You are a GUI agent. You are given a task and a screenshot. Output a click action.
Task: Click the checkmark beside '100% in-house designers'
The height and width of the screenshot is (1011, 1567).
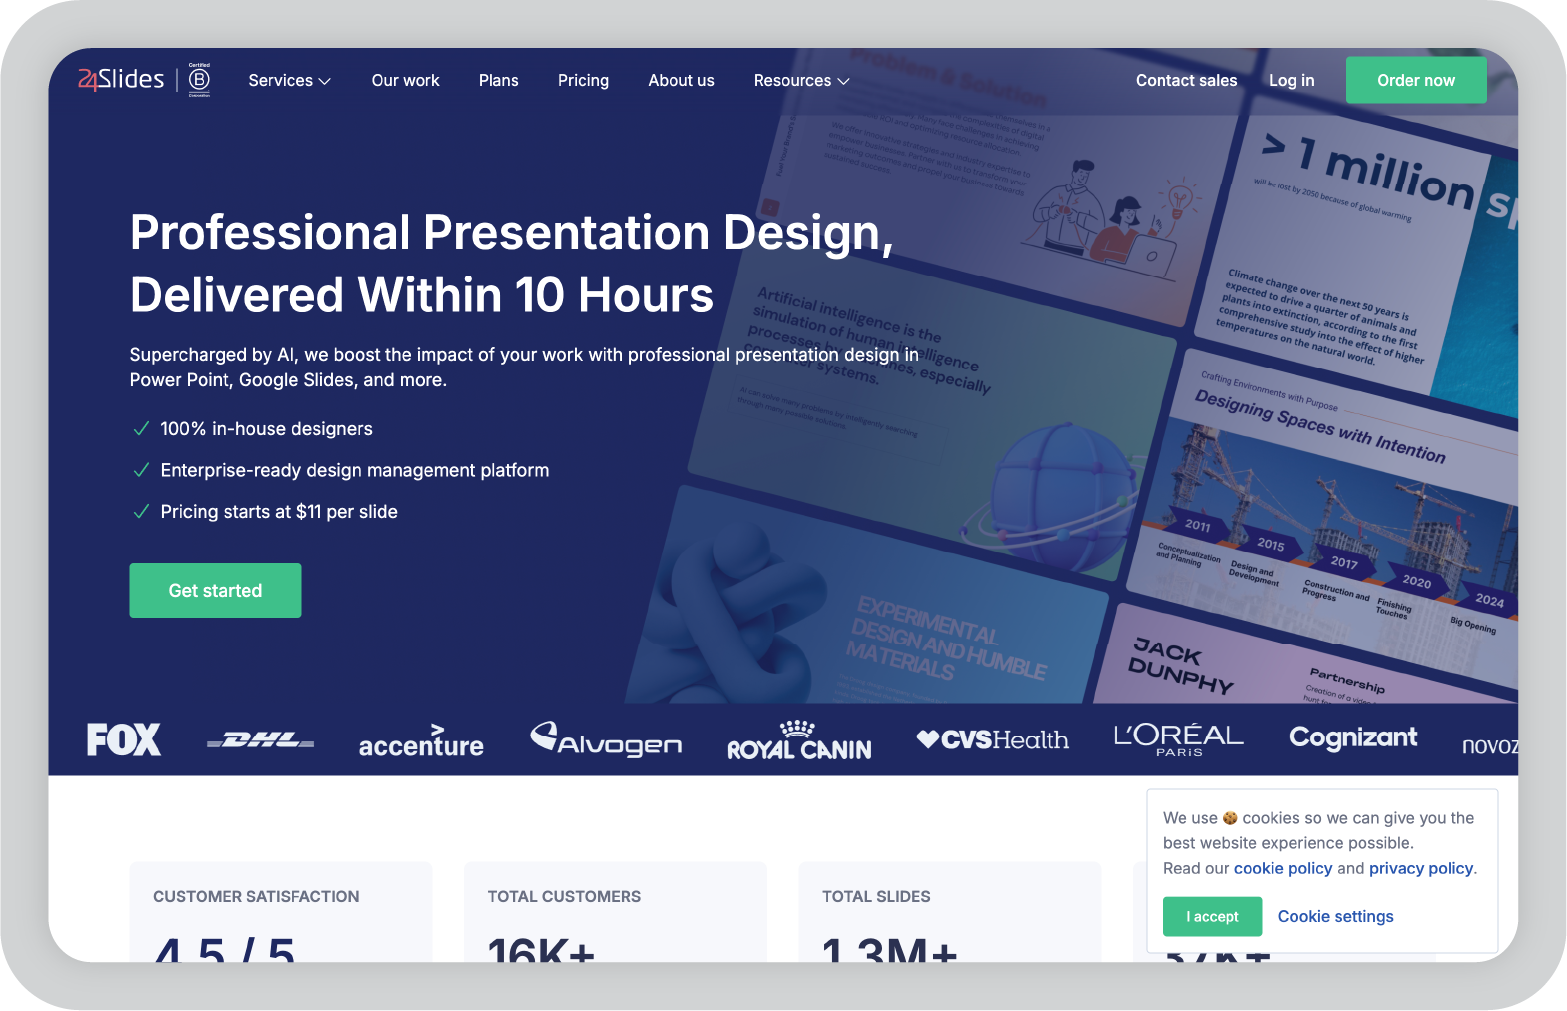[x=141, y=429]
